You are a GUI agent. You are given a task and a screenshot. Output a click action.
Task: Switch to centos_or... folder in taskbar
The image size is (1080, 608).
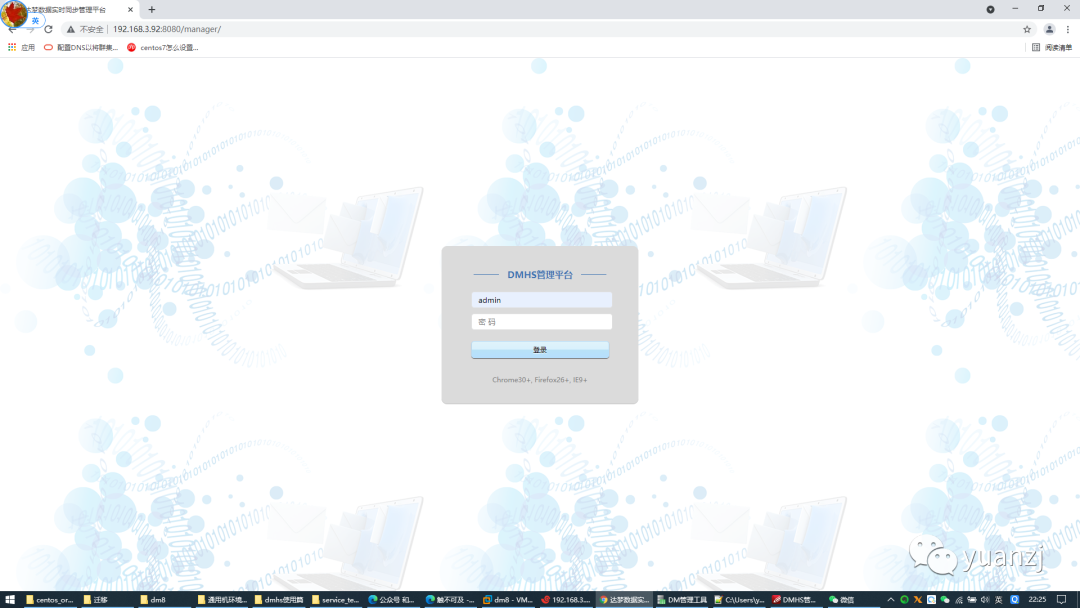point(50,600)
